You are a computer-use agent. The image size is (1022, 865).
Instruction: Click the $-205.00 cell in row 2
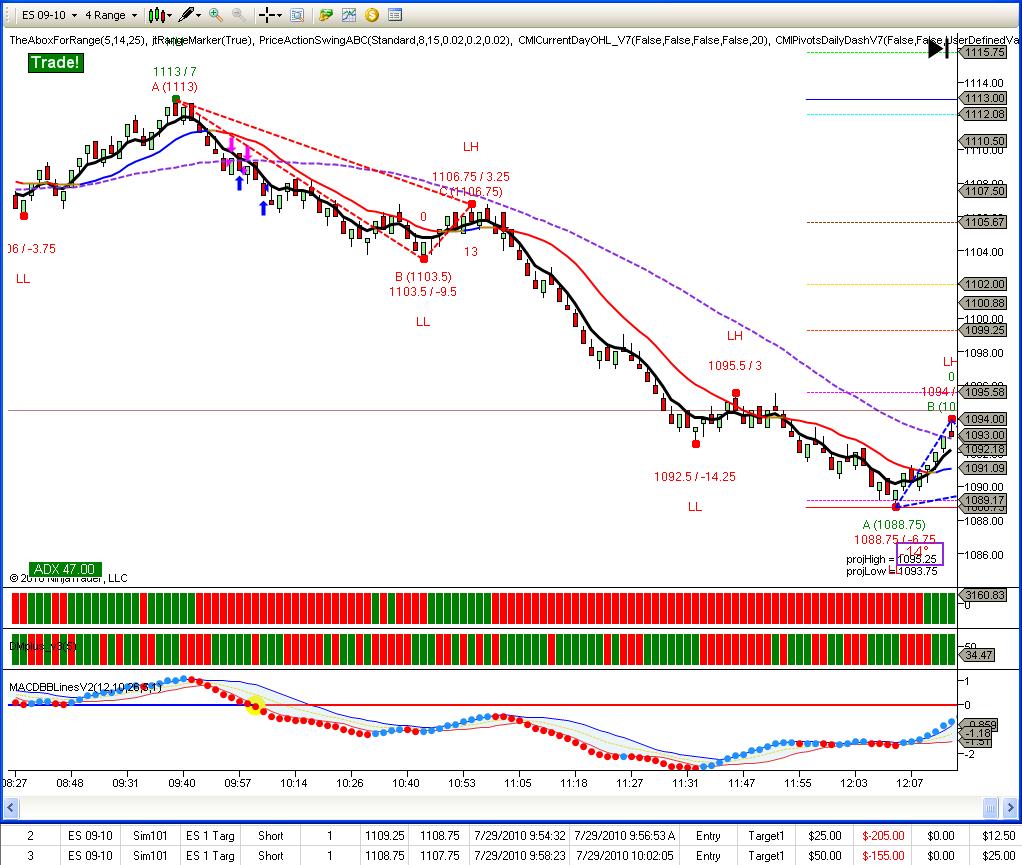pos(883,836)
